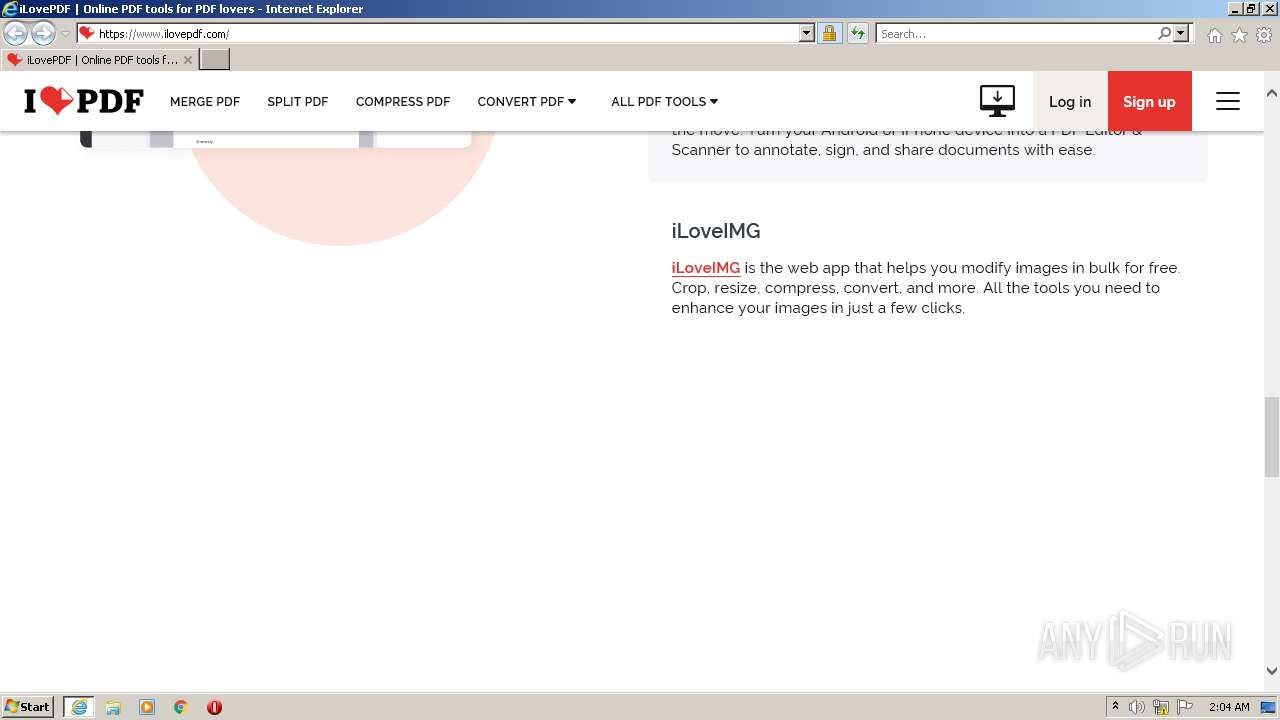The image size is (1280, 720).
Task: Click the Log in button
Action: click(1070, 101)
